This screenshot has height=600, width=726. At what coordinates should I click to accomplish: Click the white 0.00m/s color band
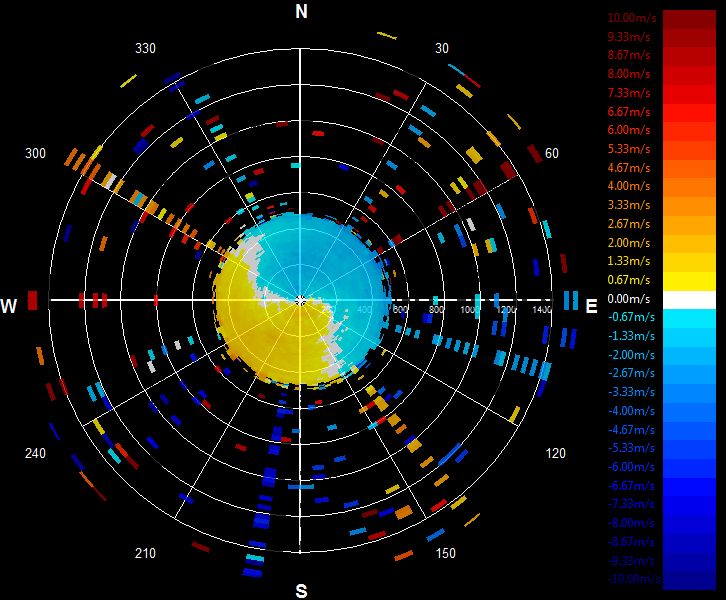point(689,300)
